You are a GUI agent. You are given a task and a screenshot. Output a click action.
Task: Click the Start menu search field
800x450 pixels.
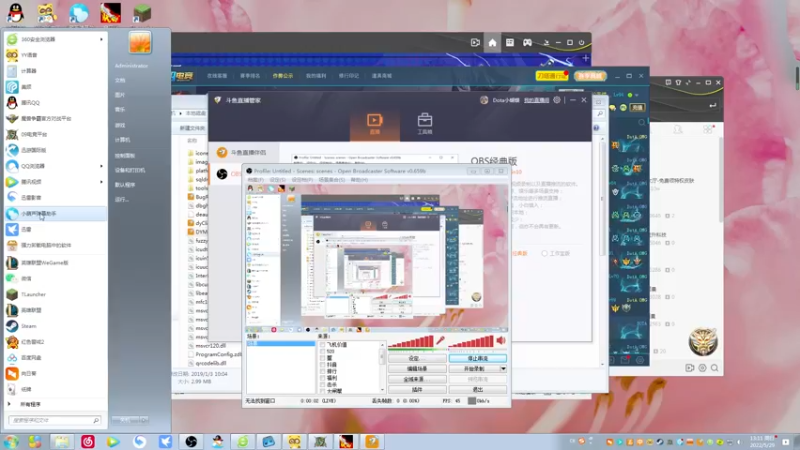[54, 420]
